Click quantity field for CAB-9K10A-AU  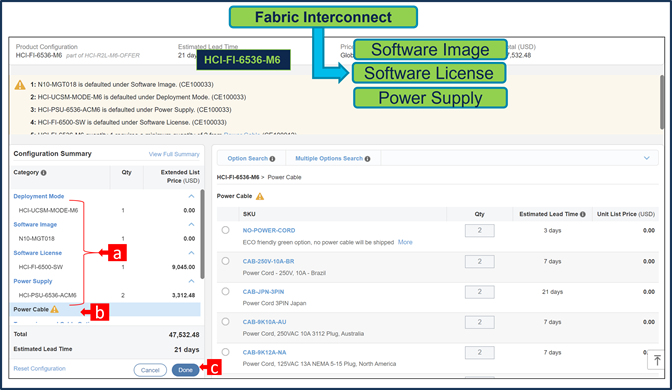click(480, 322)
